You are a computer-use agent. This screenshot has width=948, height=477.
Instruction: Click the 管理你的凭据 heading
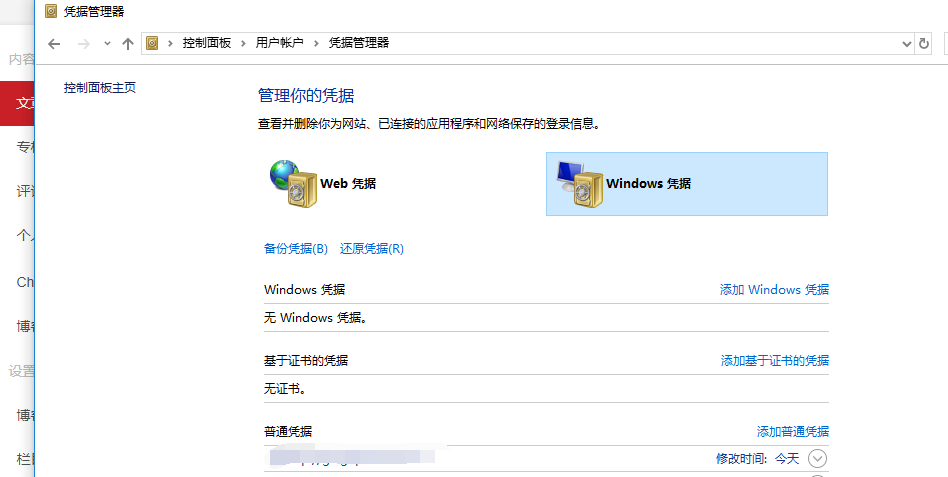(306, 96)
